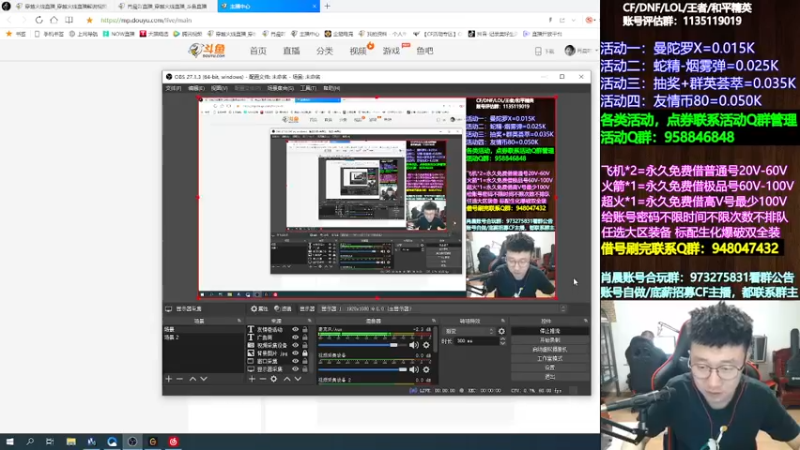Unlock the 背景图片 image source
The width and height of the screenshot is (800, 450).
coord(305,353)
